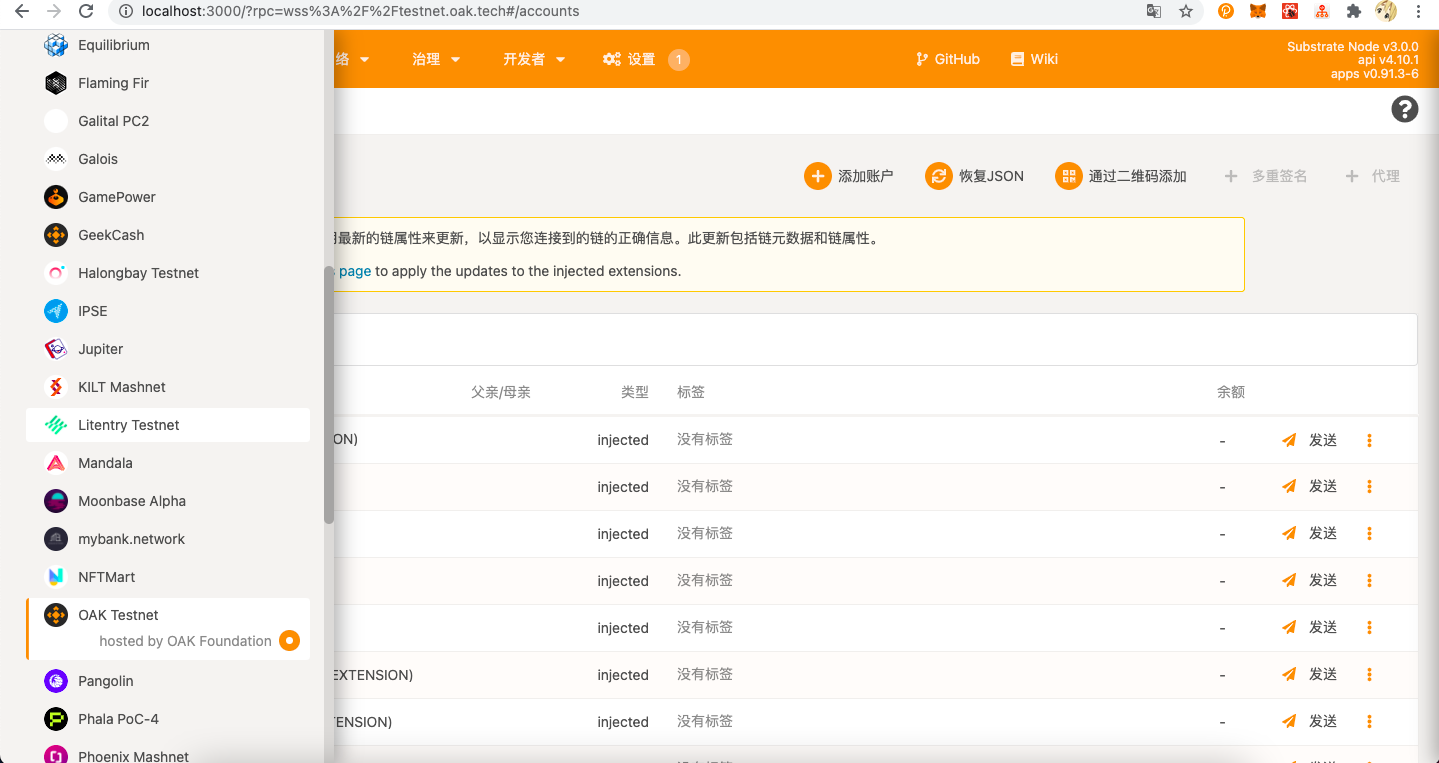The width and height of the screenshot is (1439, 763).
Task: Open the GitHub link in top bar
Action: [x=947, y=59]
